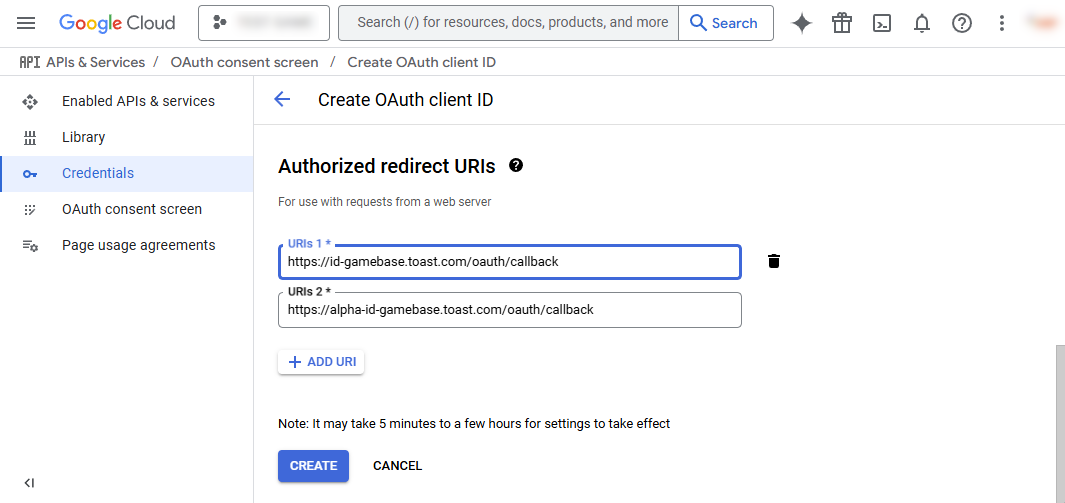Open the three-dot settings menu
The image size is (1065, 503).
point(1001,23)
